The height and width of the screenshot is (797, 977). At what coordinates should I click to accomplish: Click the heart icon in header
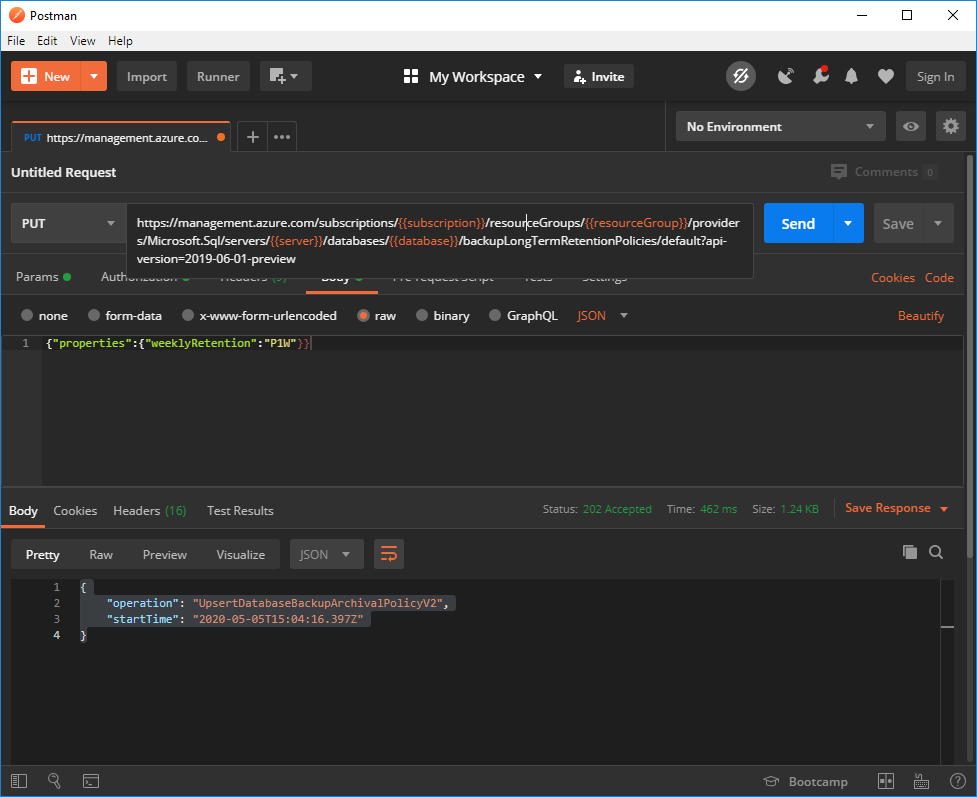(885, 76)
